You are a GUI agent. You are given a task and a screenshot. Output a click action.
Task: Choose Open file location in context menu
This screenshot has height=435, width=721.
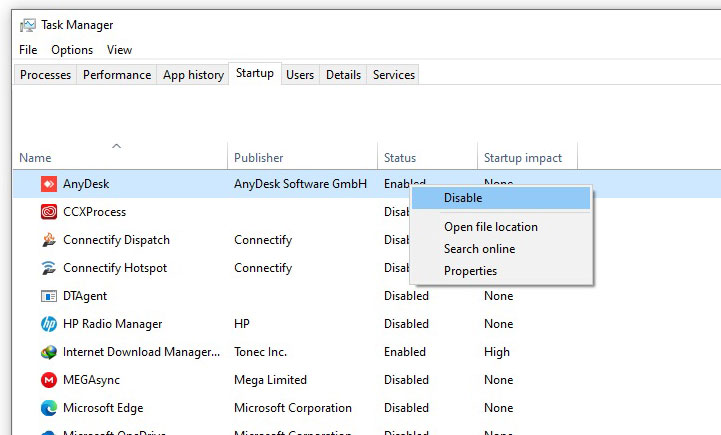501,227
